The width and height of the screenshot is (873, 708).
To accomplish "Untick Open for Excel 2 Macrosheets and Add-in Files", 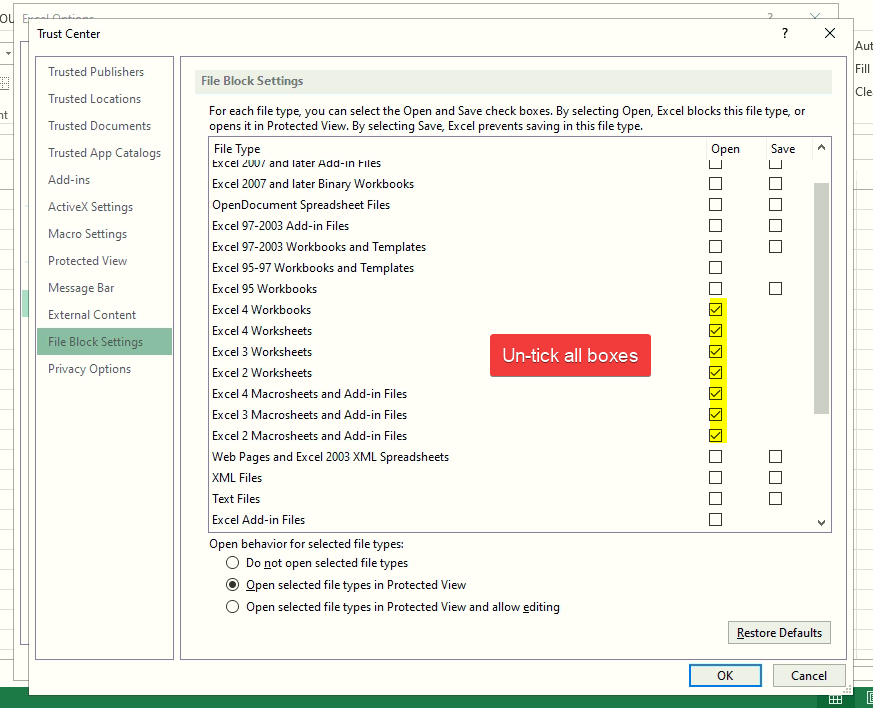I will (715, 435).
